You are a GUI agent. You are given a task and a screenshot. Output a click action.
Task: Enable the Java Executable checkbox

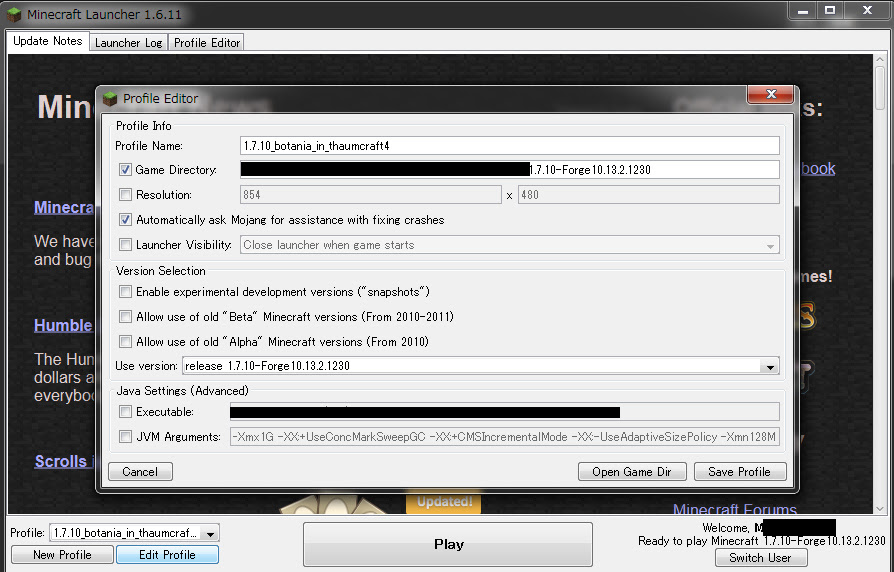coord(125,412)
